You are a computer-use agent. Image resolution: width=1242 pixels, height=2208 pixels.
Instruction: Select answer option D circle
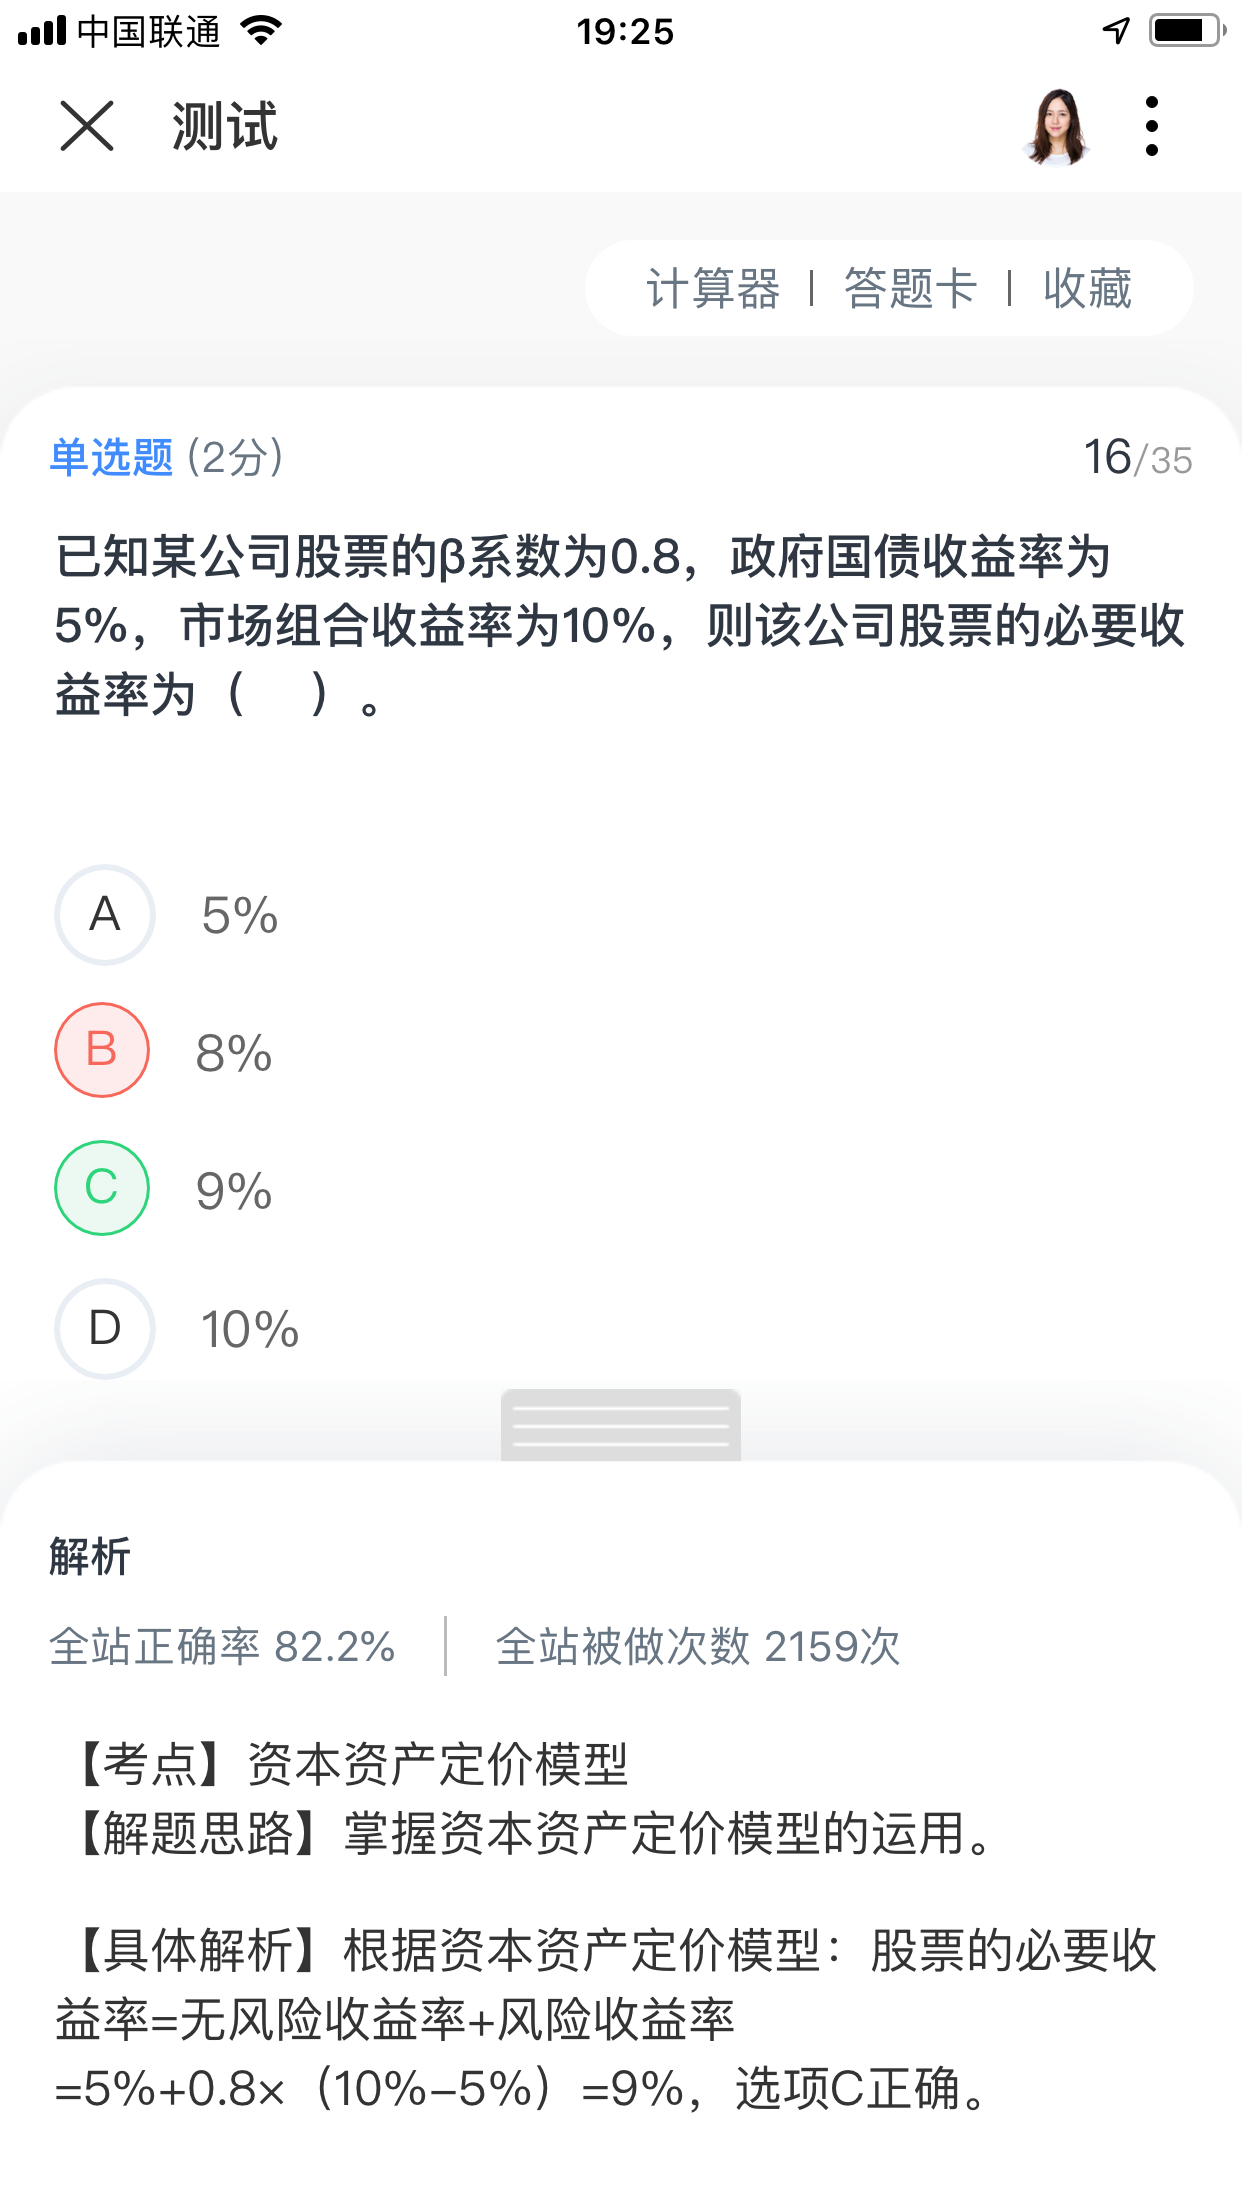coord(104,1328)
